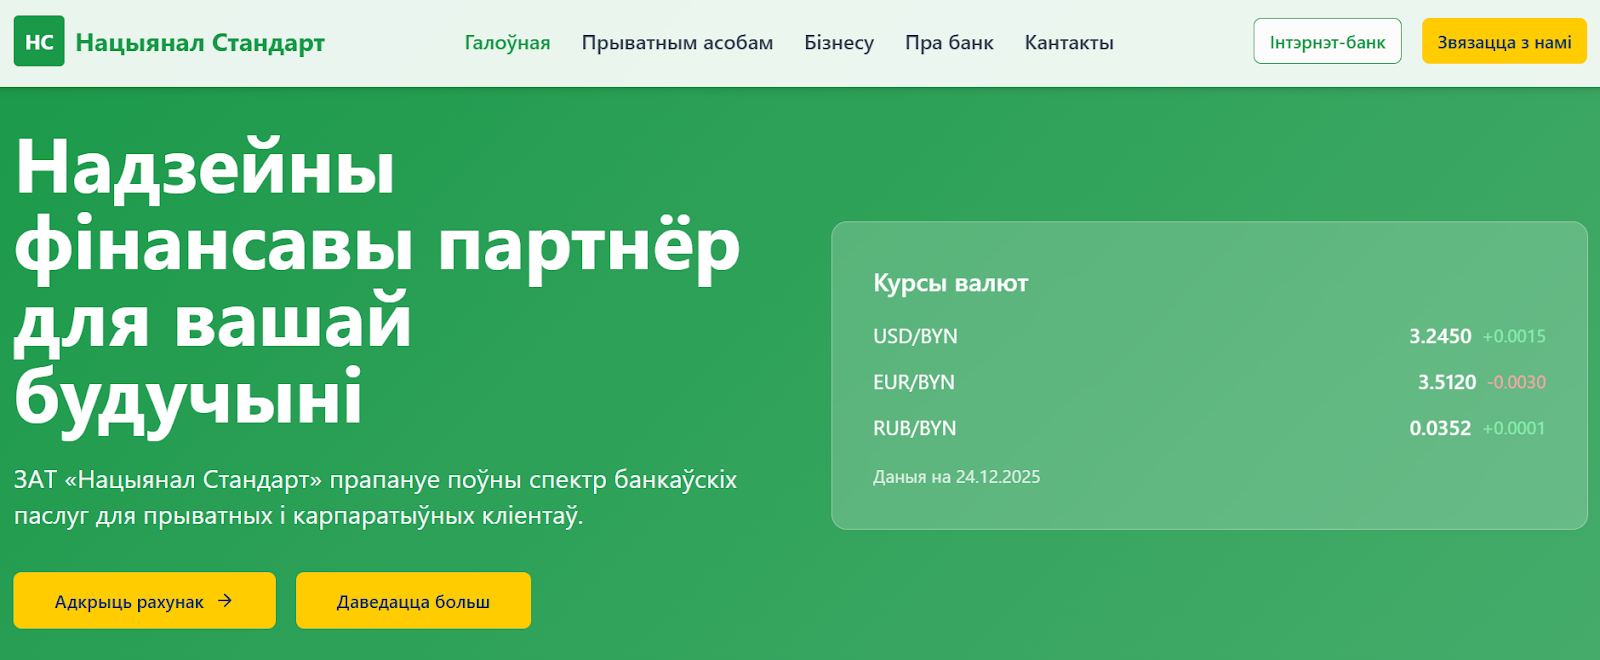Click the Звязацца з намі button
Viewport: 1600px width, 660px height.
click(x=1503, y=42)
